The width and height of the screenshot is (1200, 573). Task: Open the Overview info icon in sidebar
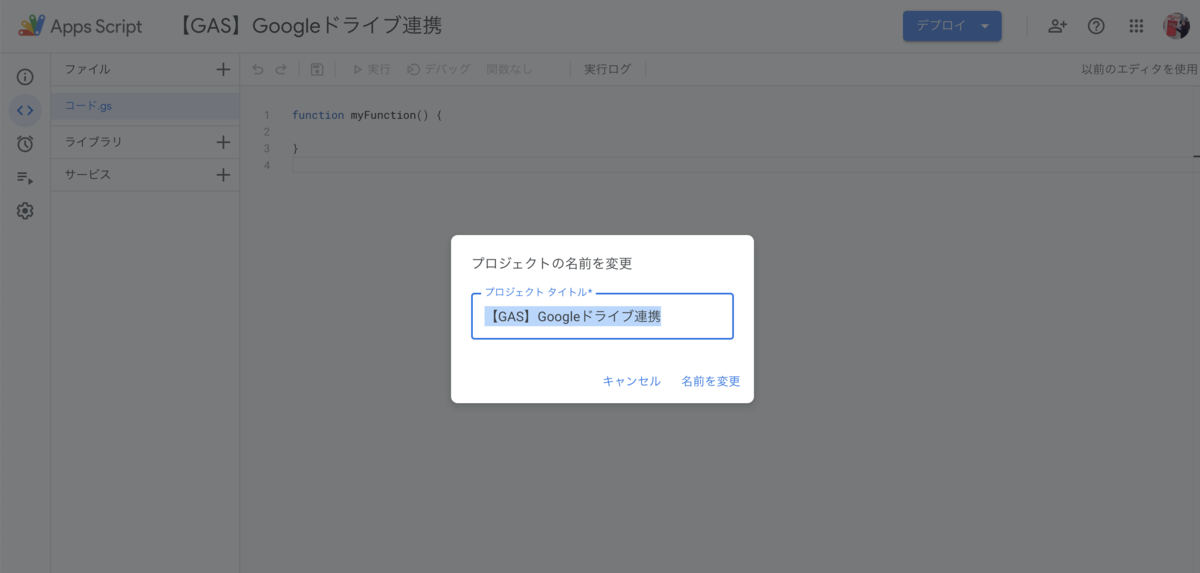point(25,77)
